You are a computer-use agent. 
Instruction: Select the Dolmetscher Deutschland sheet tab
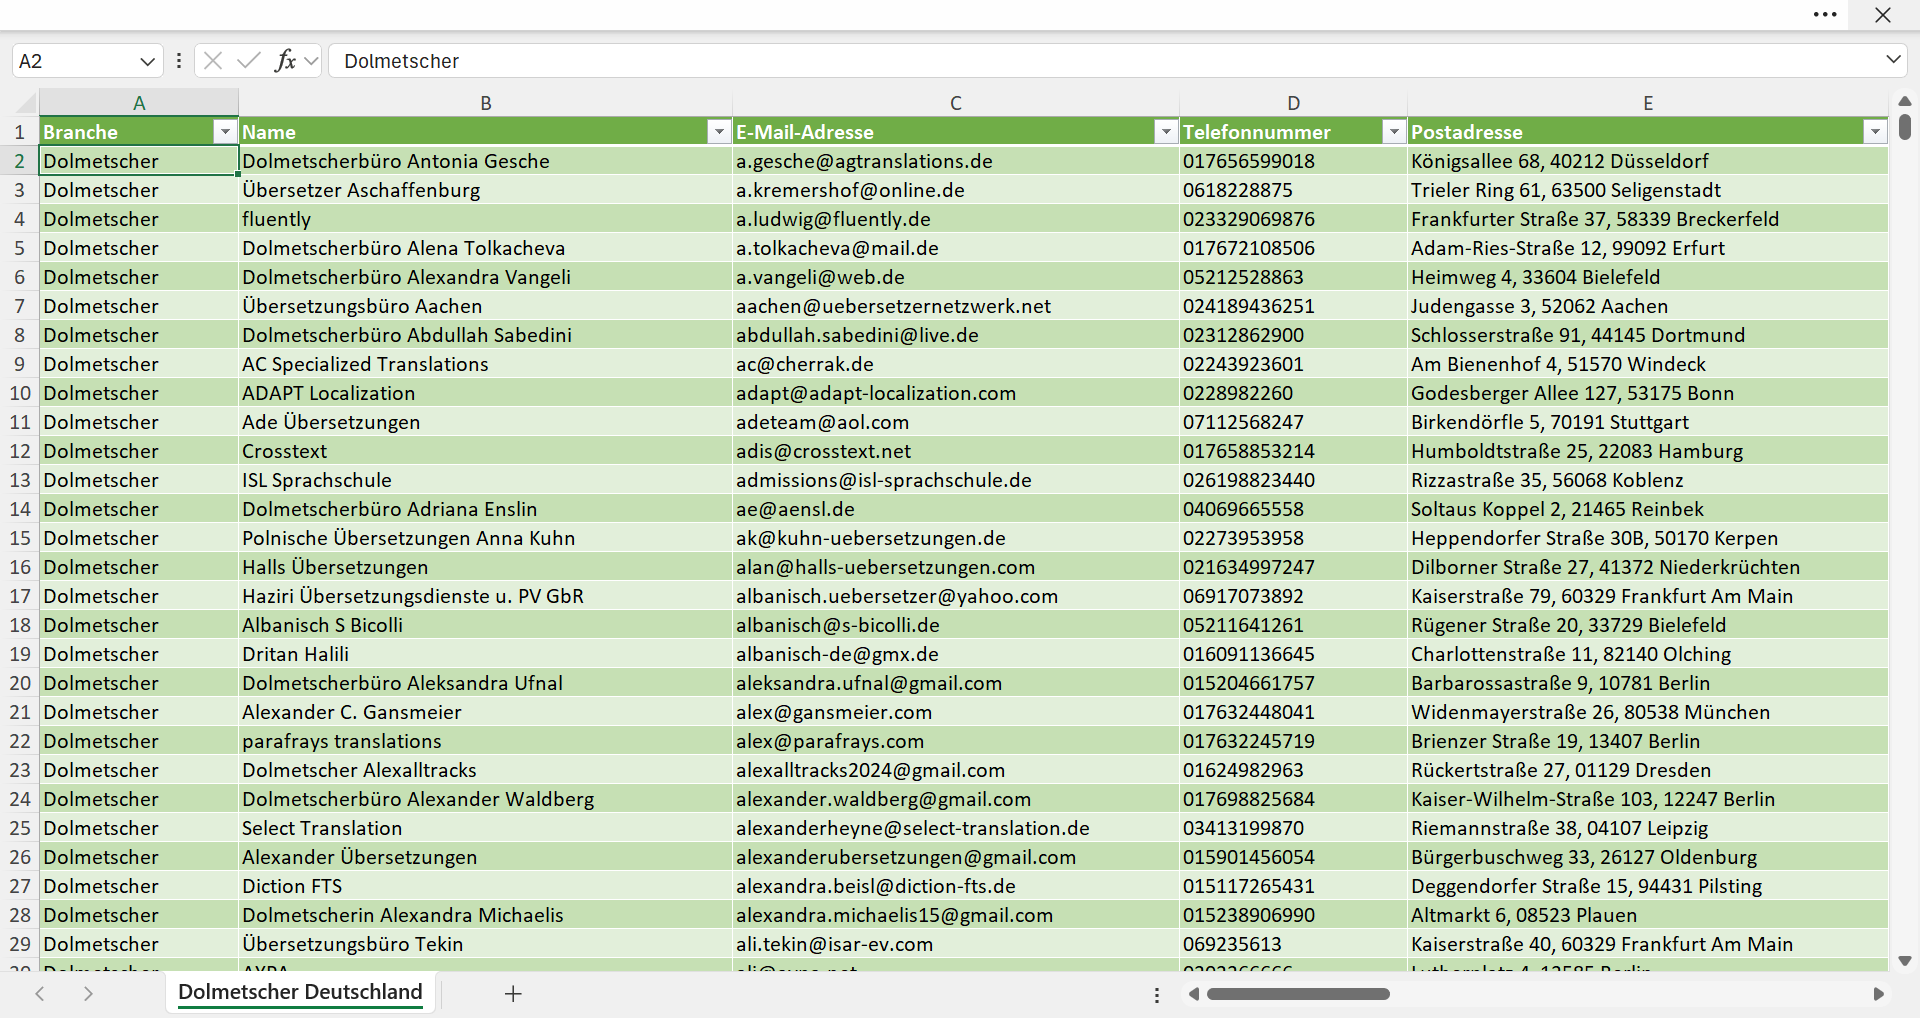tap(300, 992)
